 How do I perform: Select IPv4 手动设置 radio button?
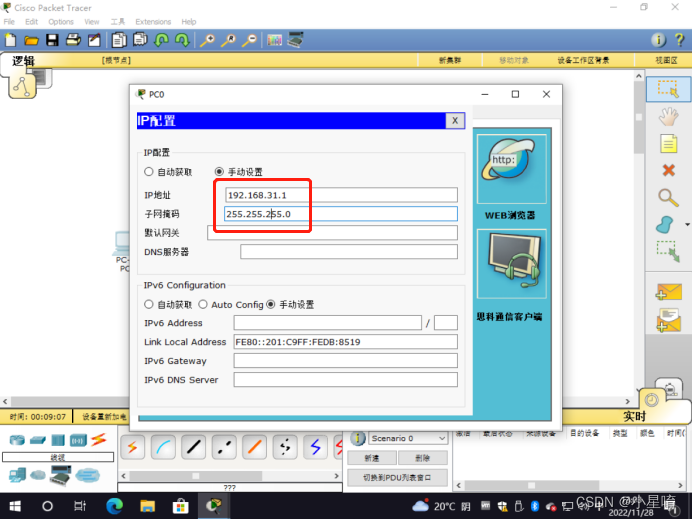219,171
